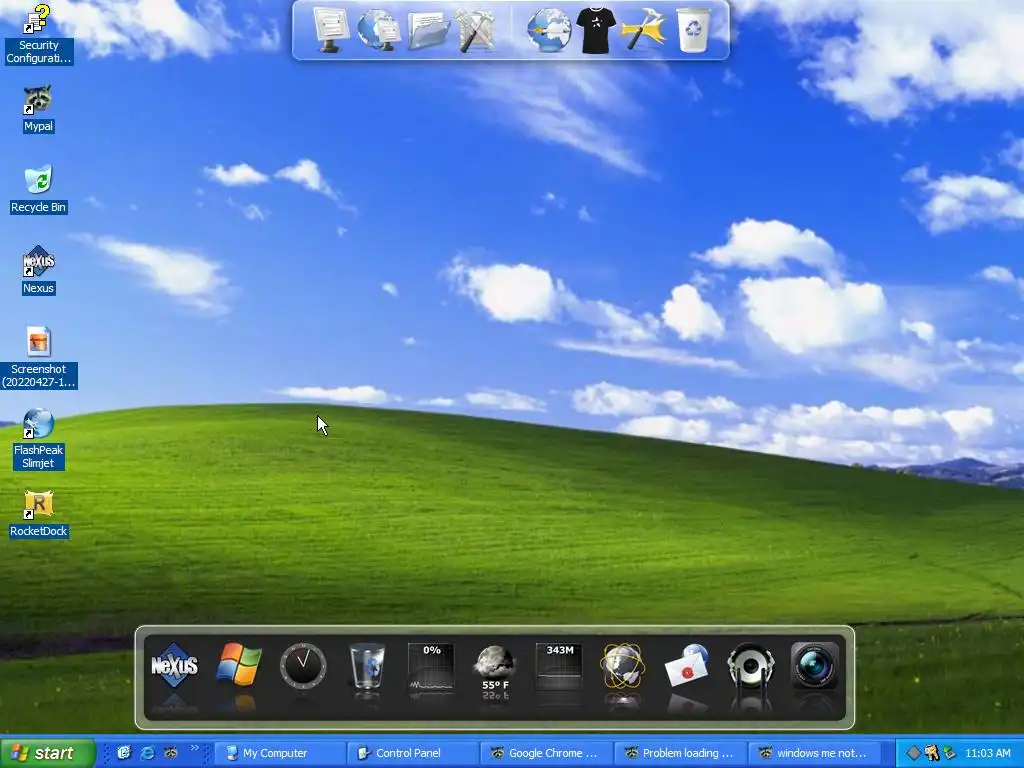This screenshot has width=1024, height=768.
Task: Open the globe-with-monitor network icon in top dock
Action: 379,29
